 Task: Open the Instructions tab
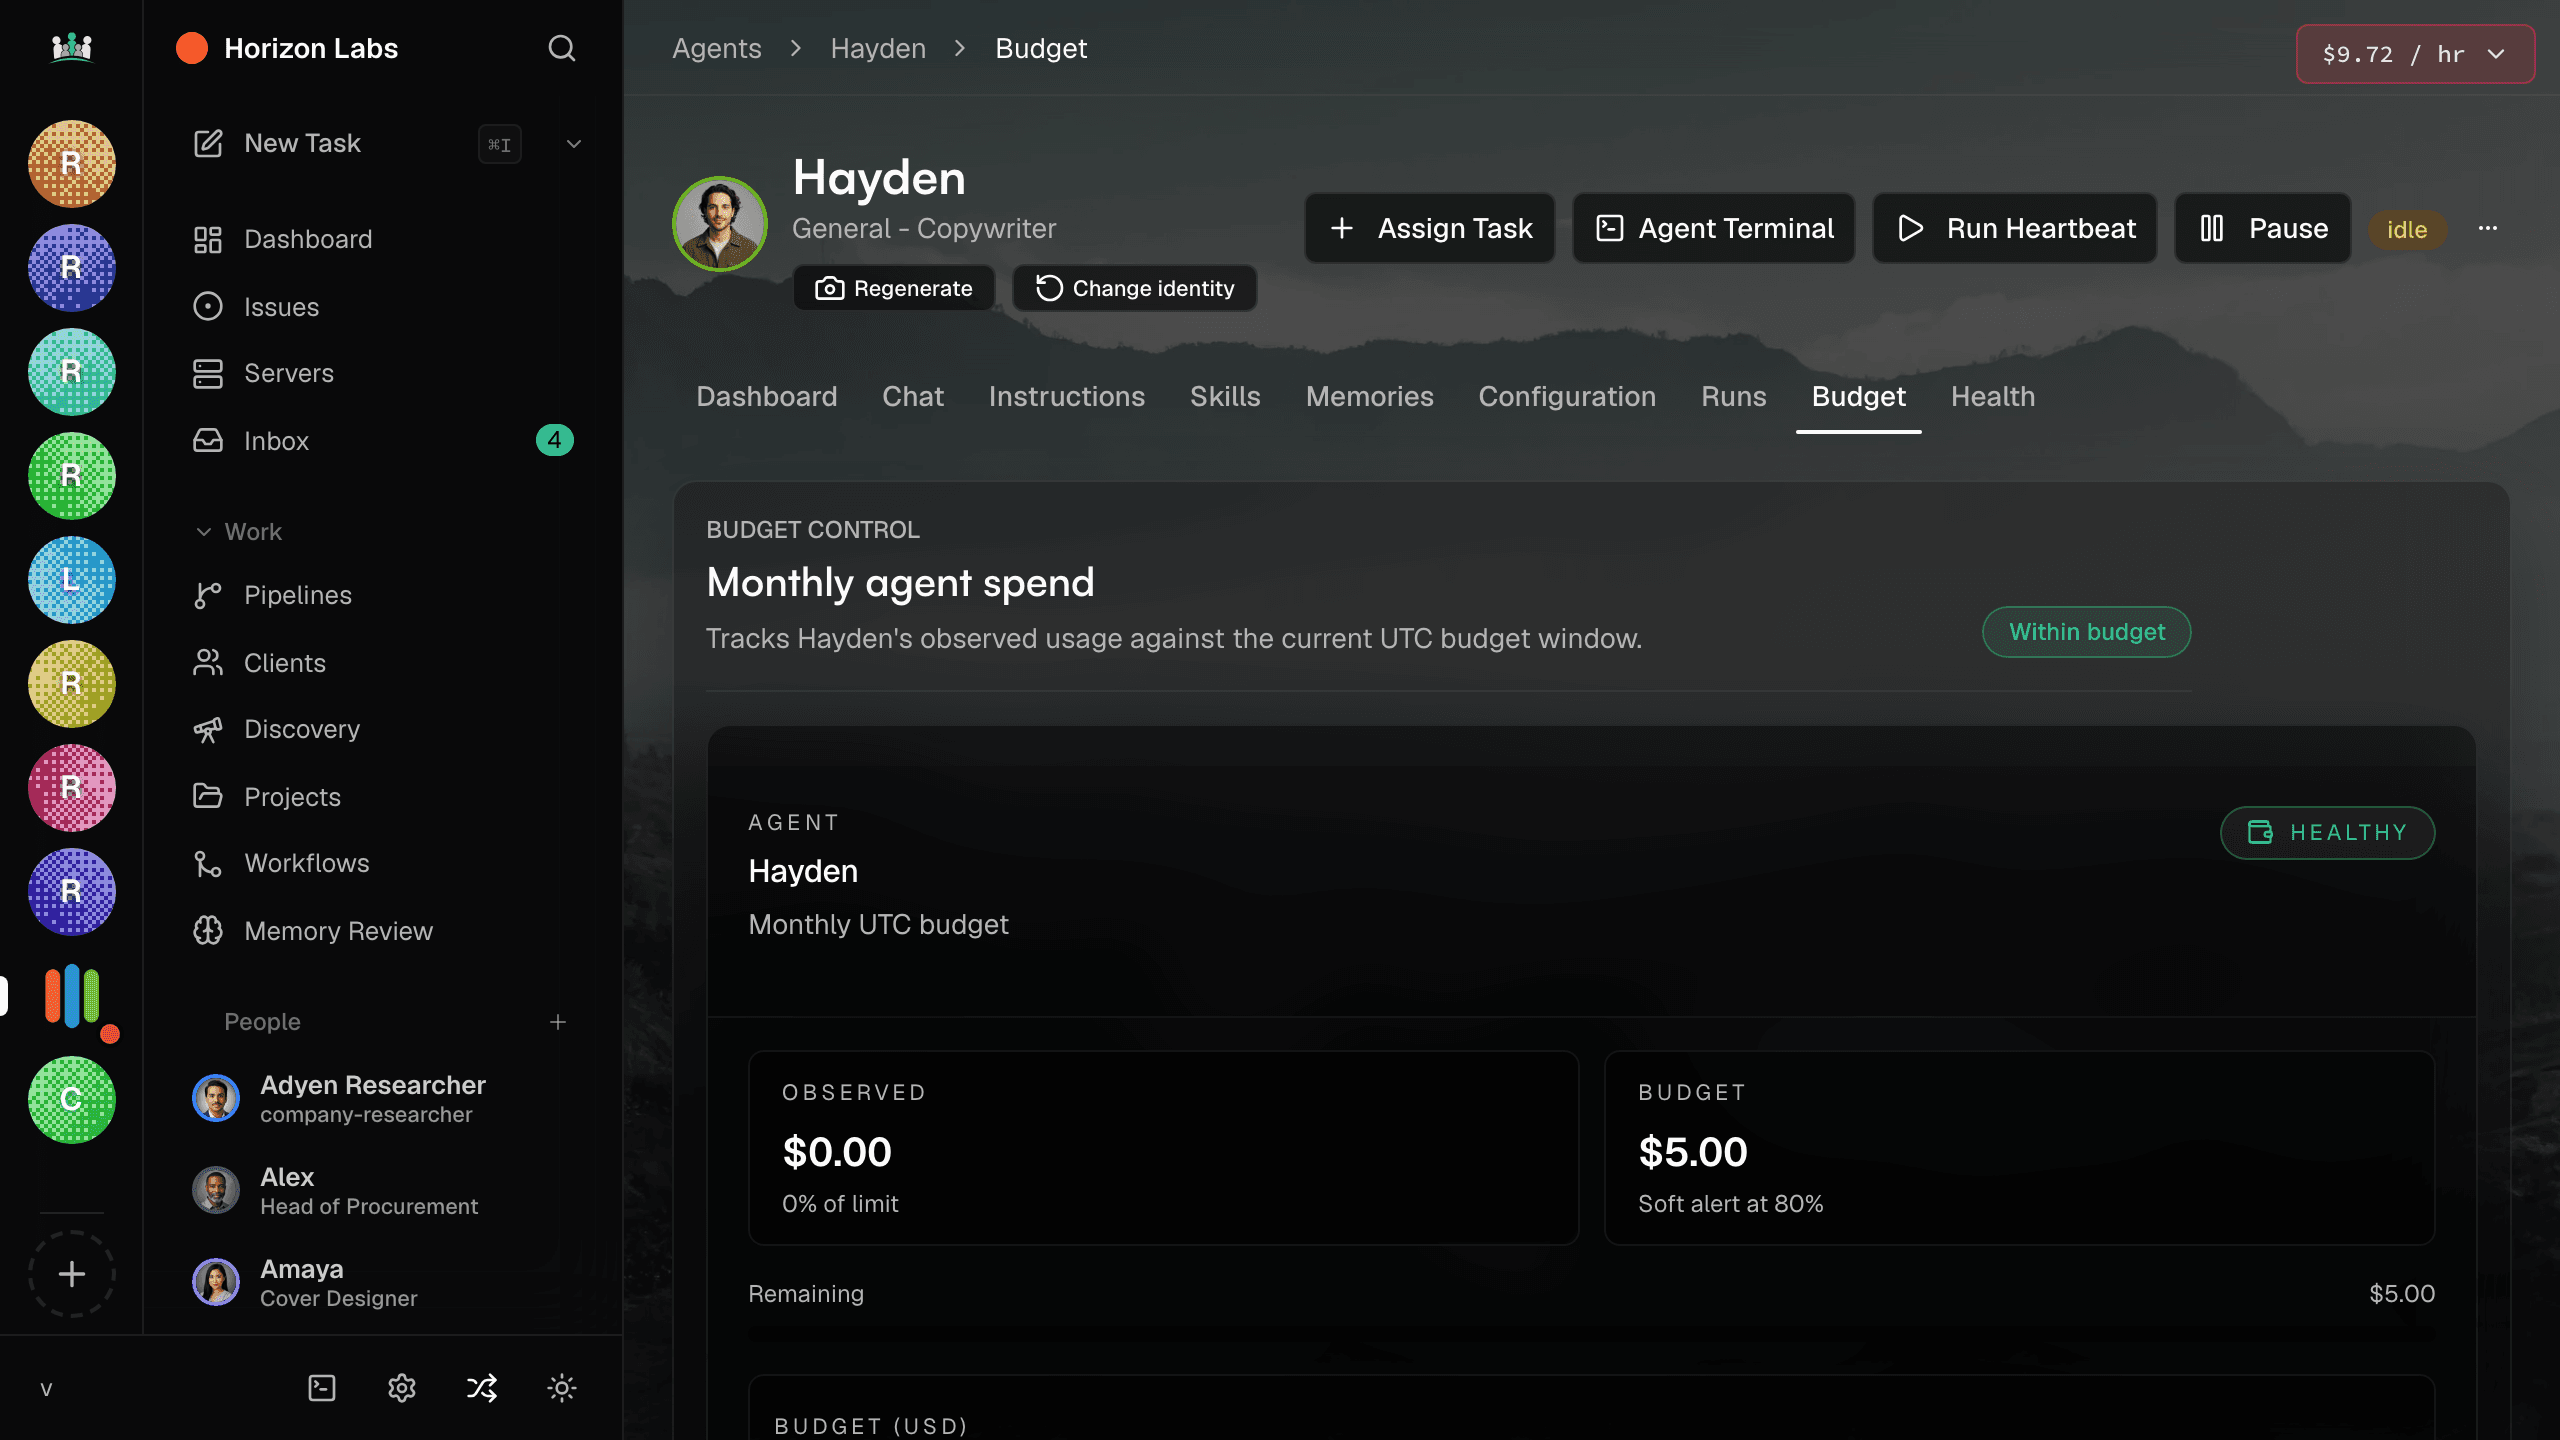(x=1067, y=397)
